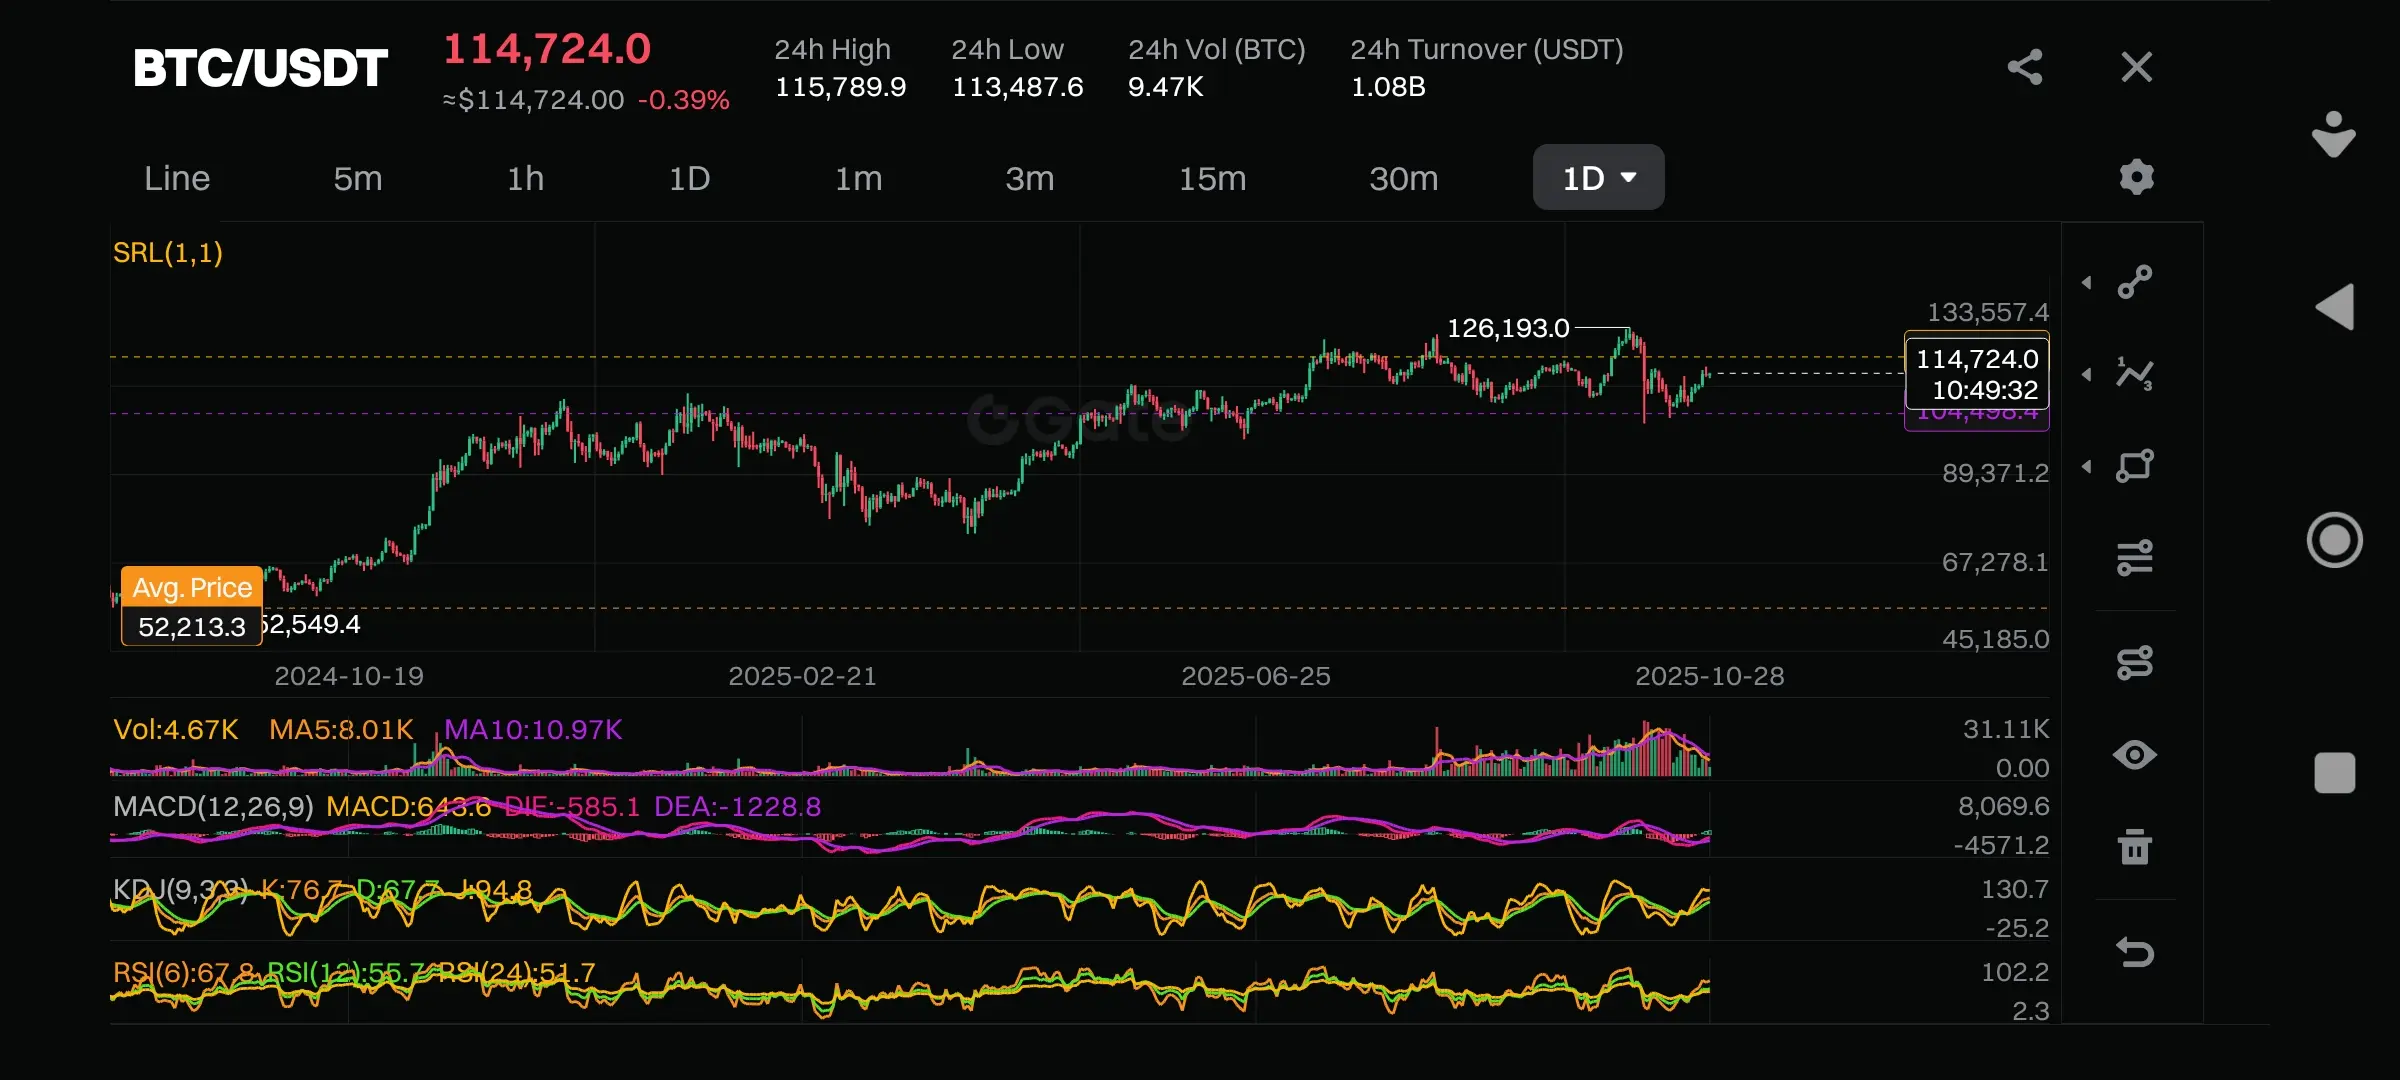Click the Avg. Price label

[x=192, y=587]
